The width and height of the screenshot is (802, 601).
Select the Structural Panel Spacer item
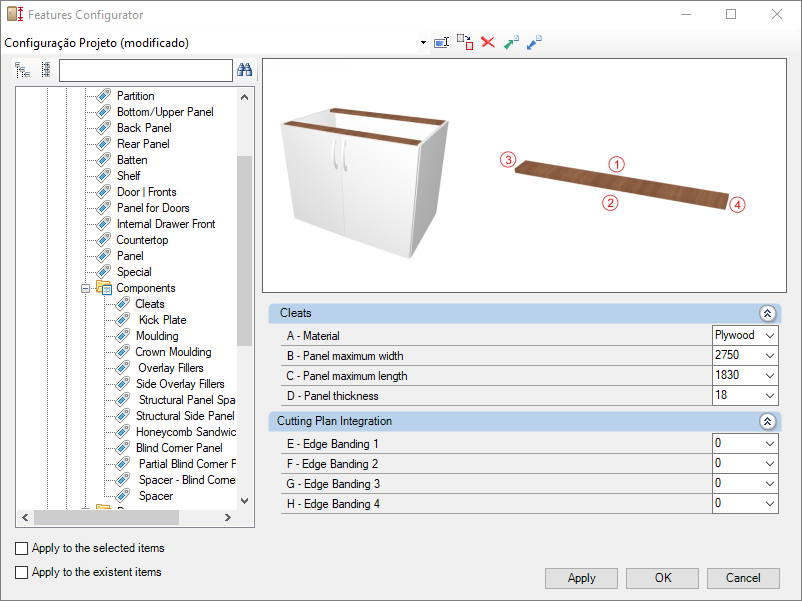pos(187,399)
